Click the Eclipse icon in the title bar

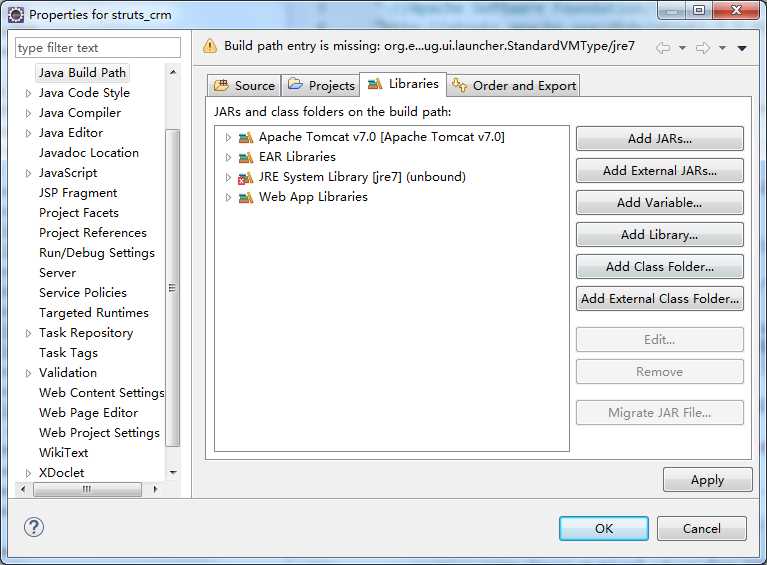(x=16, y=15)
